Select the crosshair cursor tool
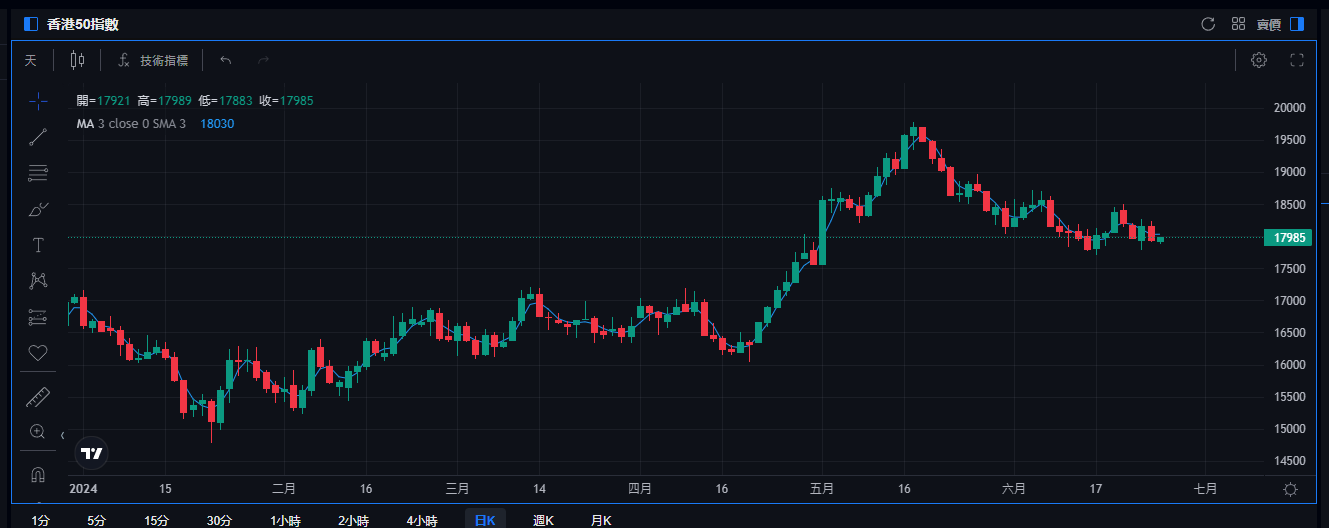The image size is (1329, 528). (38, 101)
